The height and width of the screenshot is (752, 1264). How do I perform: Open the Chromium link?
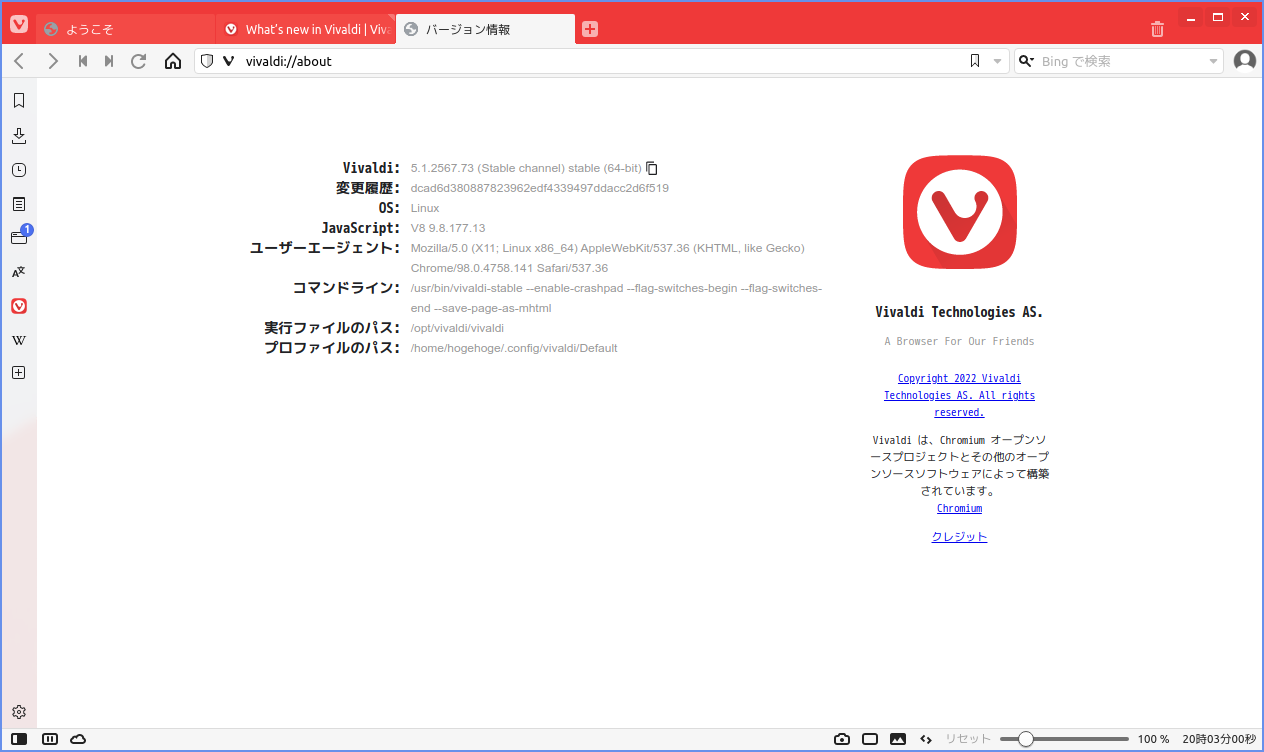(x=959, y=508)
